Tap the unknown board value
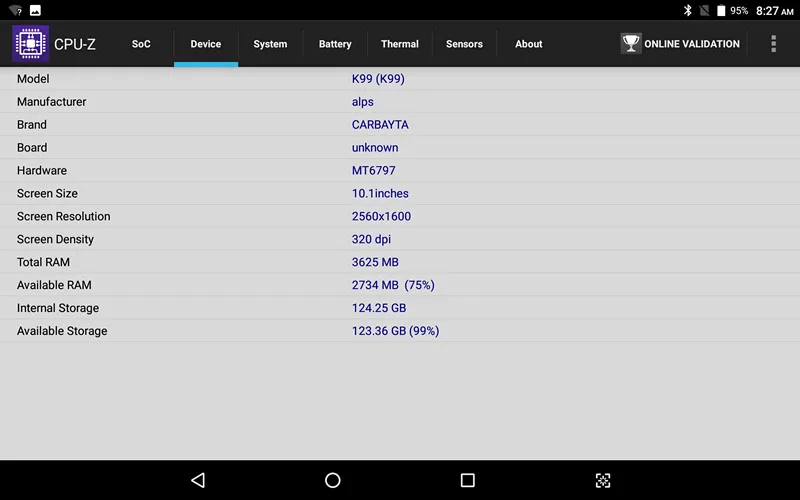The width and height of the screenshot is (800, 500). pyautogui.click(x=375, y=147)
